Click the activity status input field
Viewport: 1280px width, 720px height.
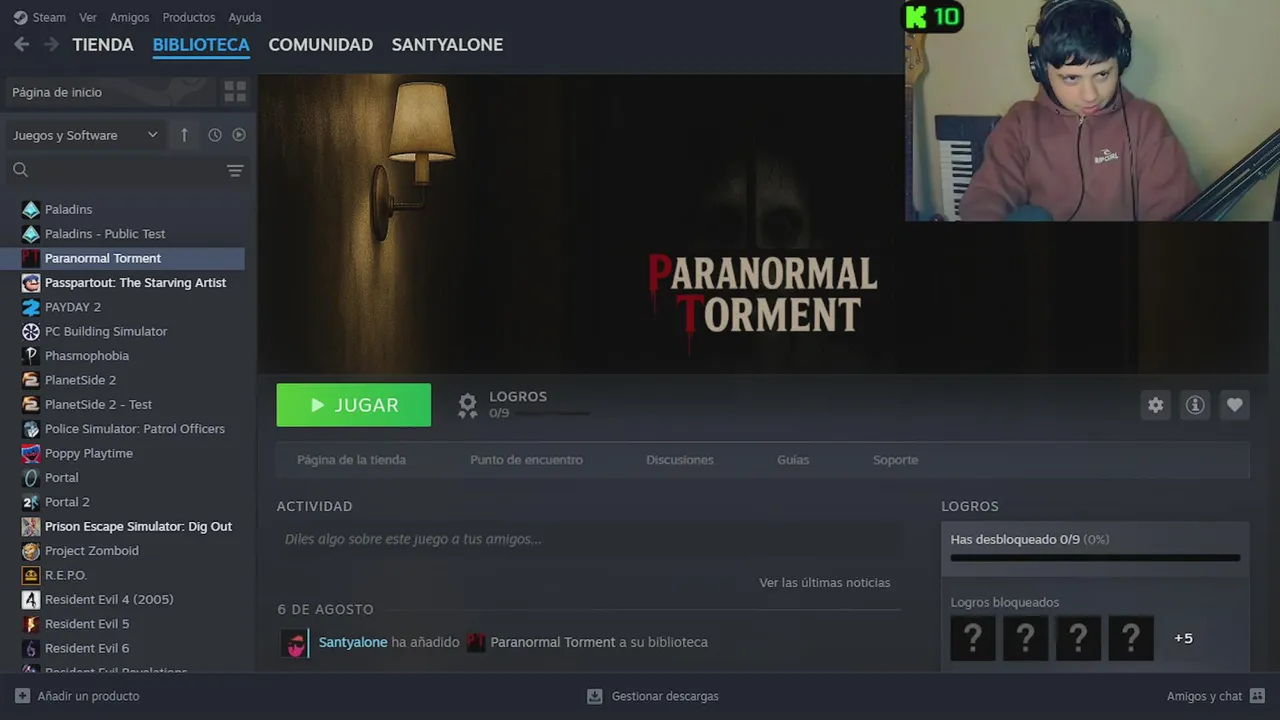(589, 539)
